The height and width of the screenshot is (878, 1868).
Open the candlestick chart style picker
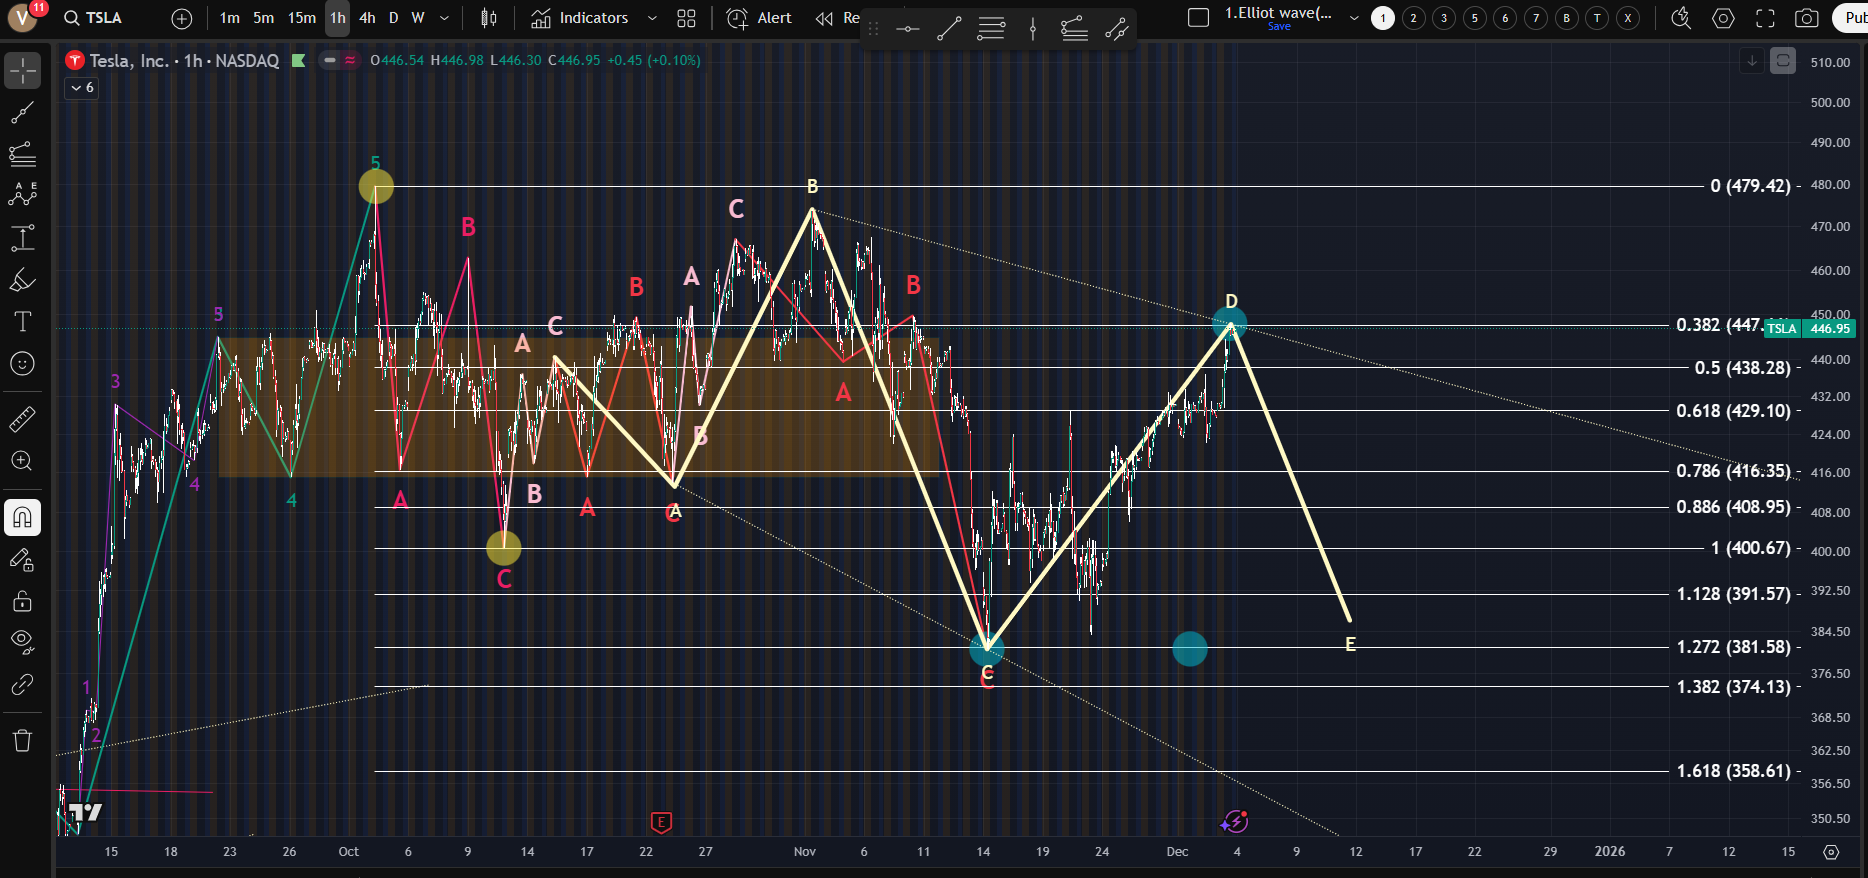coord(489,18)
